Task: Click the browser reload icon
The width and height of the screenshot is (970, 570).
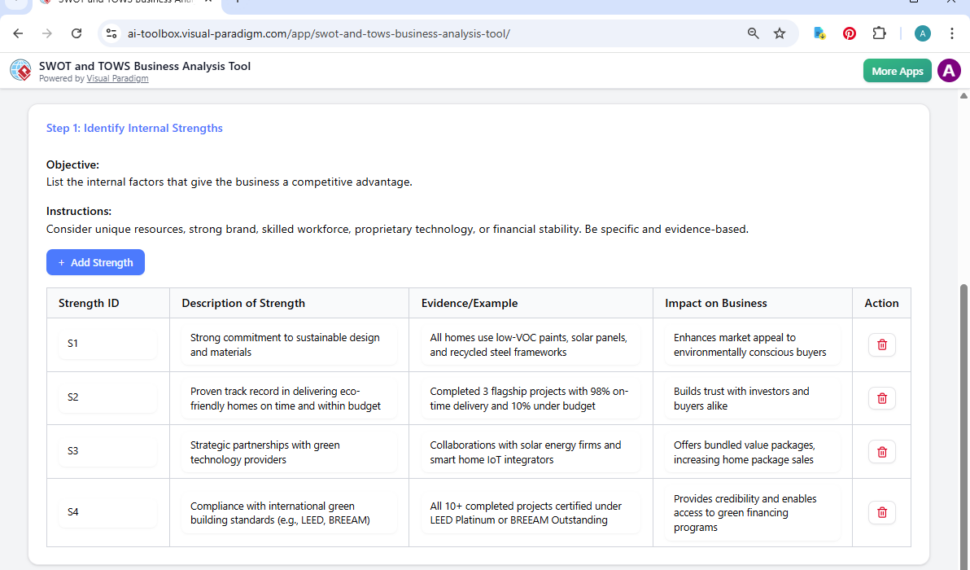Action: pyautogui.click(x=76, y=33)
